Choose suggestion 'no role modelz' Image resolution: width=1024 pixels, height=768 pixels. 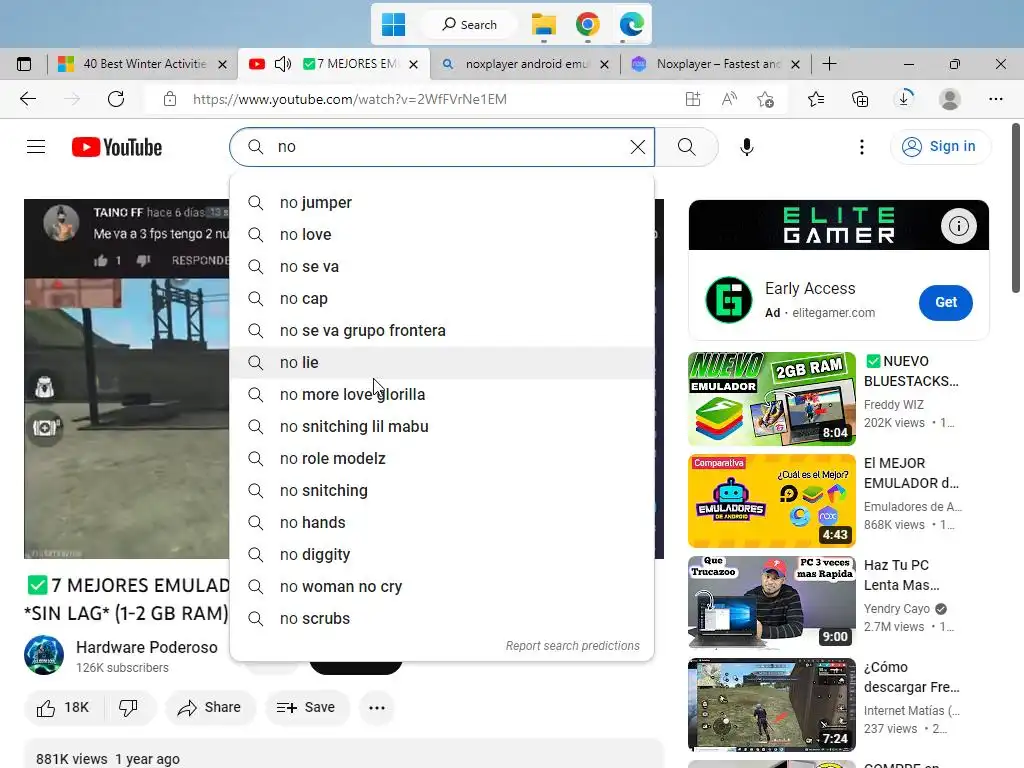click(442, 458)
